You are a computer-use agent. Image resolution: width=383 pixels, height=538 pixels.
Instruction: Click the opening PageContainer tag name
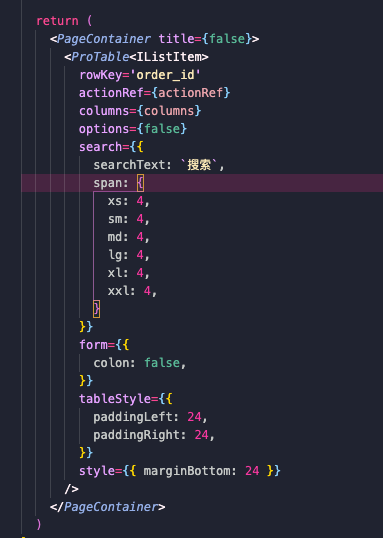[104, 39]
